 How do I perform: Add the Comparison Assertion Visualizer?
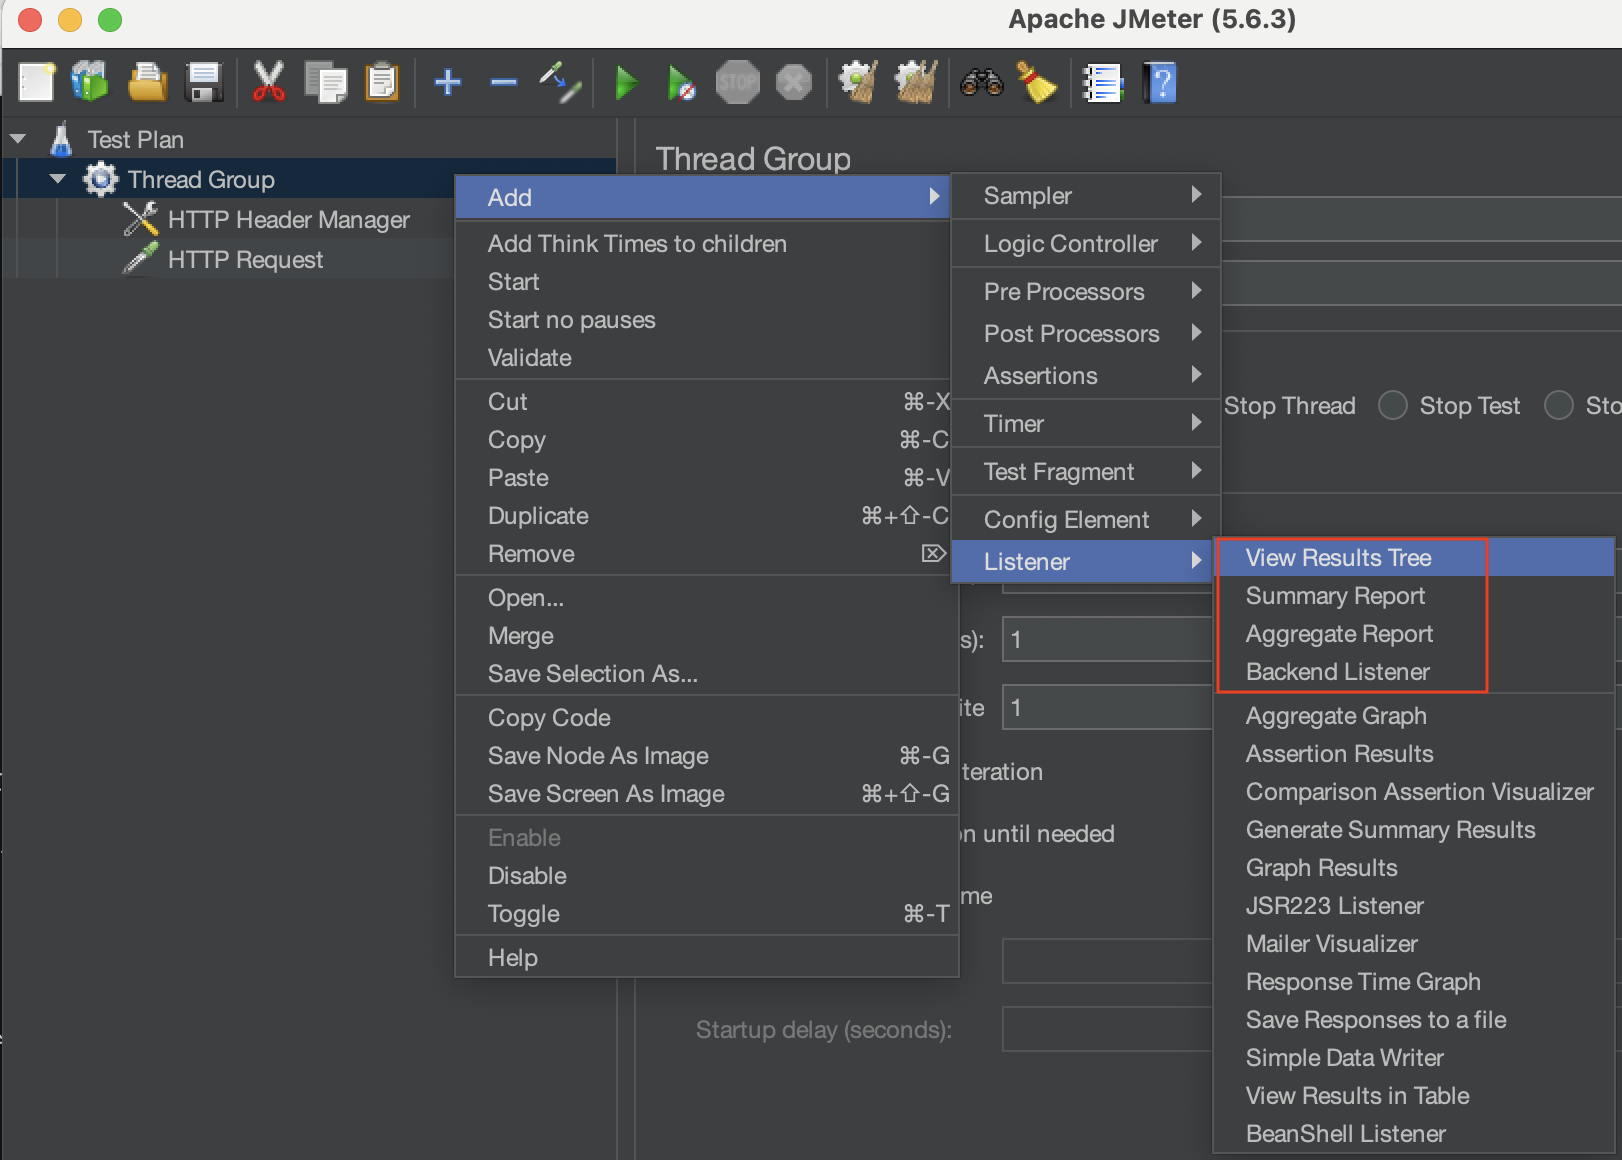pyautogui.click(x=1414, y=792)
